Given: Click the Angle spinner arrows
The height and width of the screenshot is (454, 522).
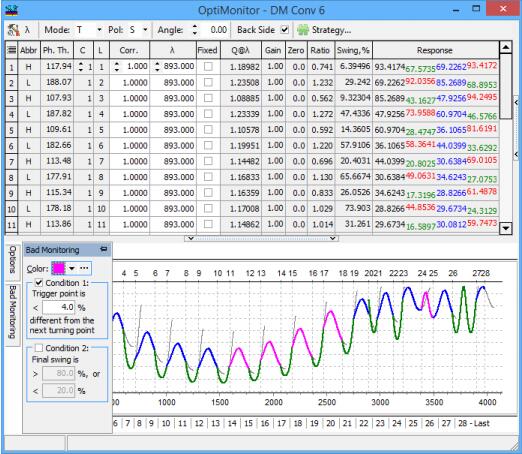Looking at the screenshot, I should (x=195, y=30).
